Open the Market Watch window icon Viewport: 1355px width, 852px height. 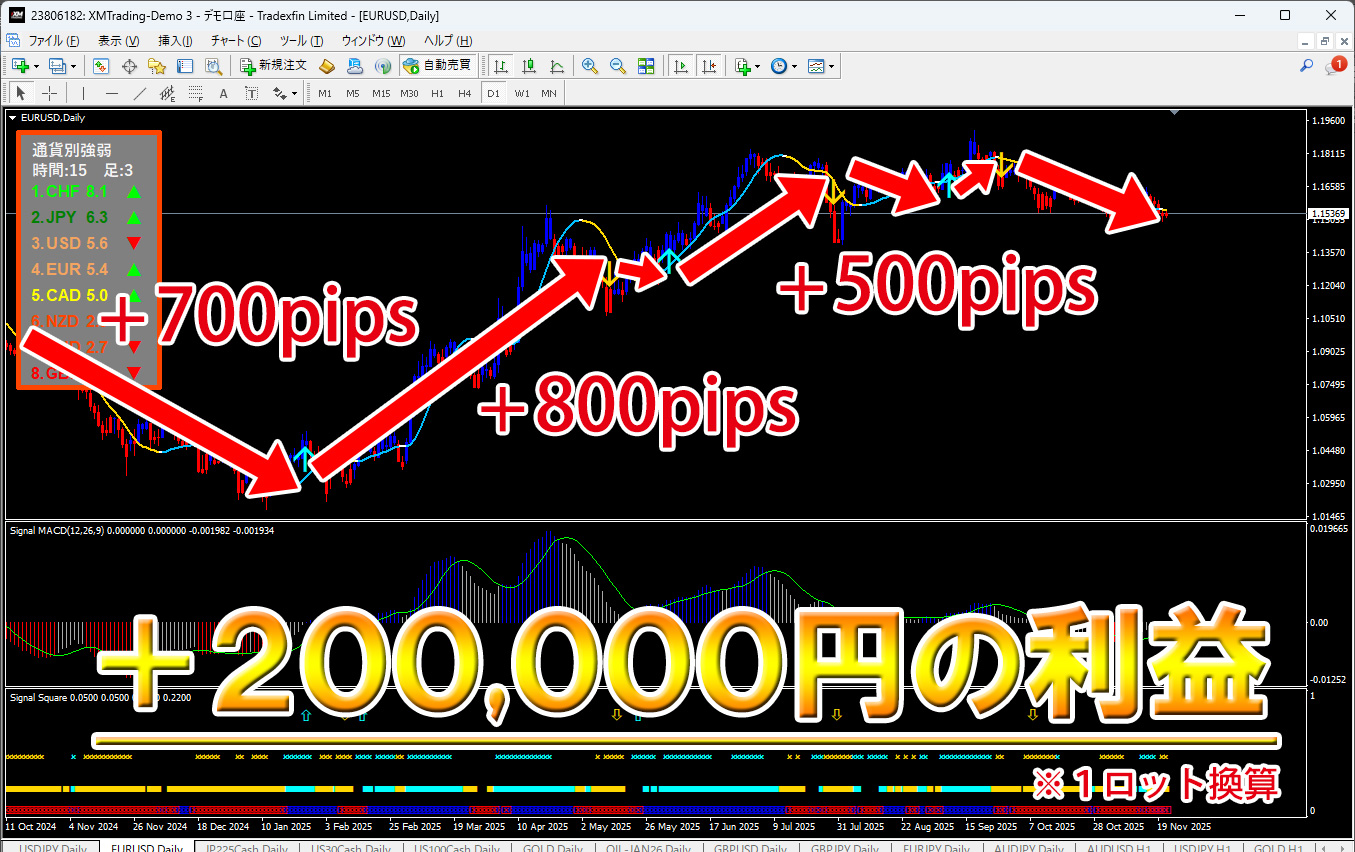[x=101, y=66]
